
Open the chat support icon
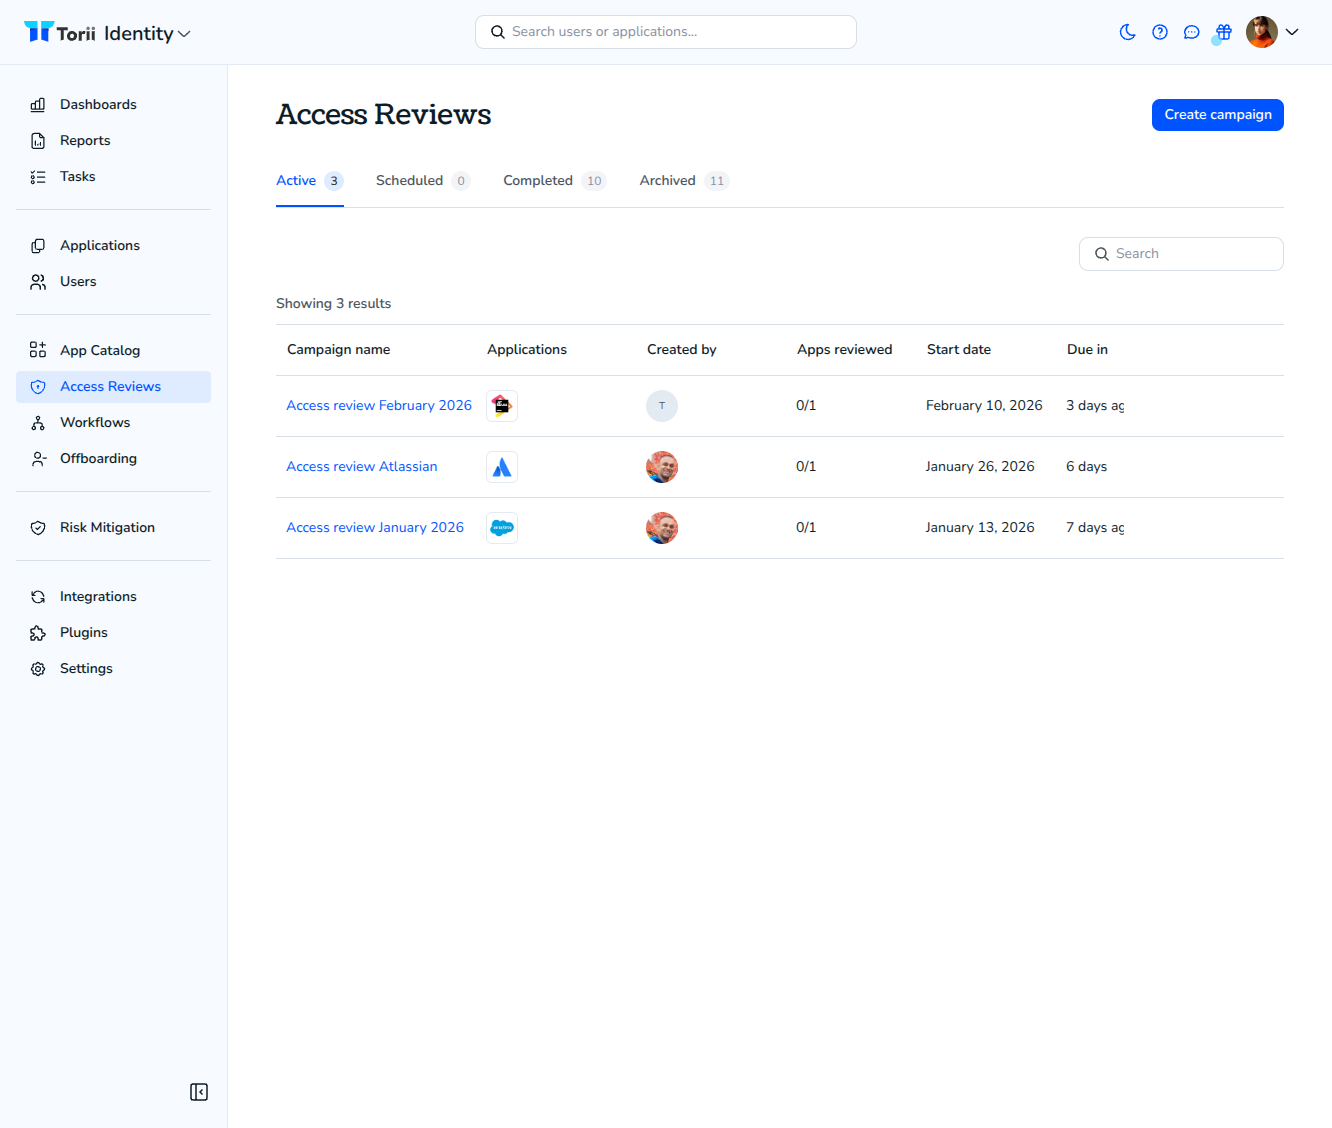1192,32
